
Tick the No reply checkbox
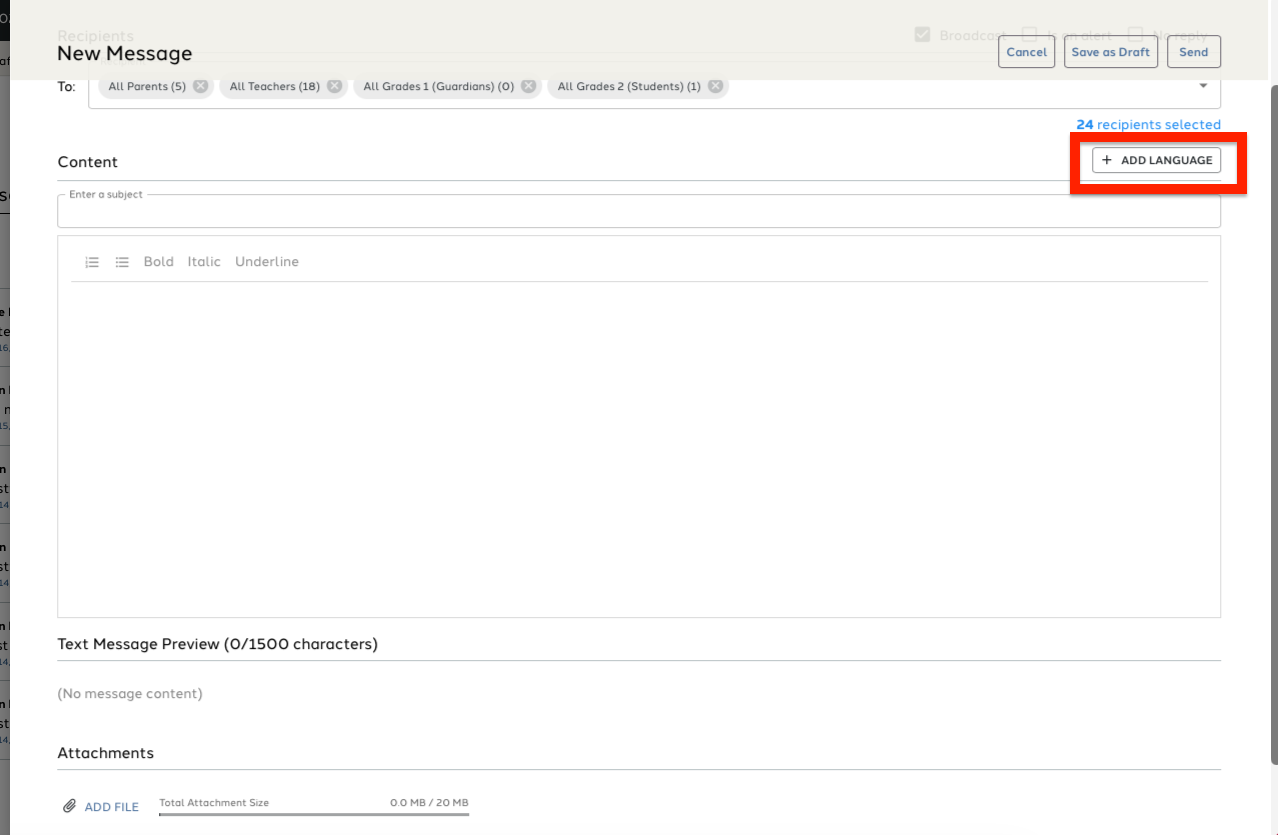pos(1135,35)
